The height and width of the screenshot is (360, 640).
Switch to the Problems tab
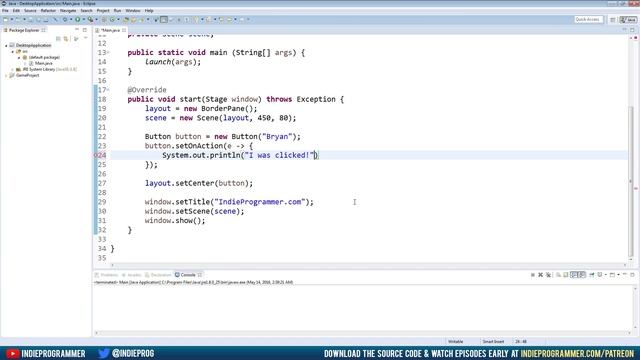[106, 275]
